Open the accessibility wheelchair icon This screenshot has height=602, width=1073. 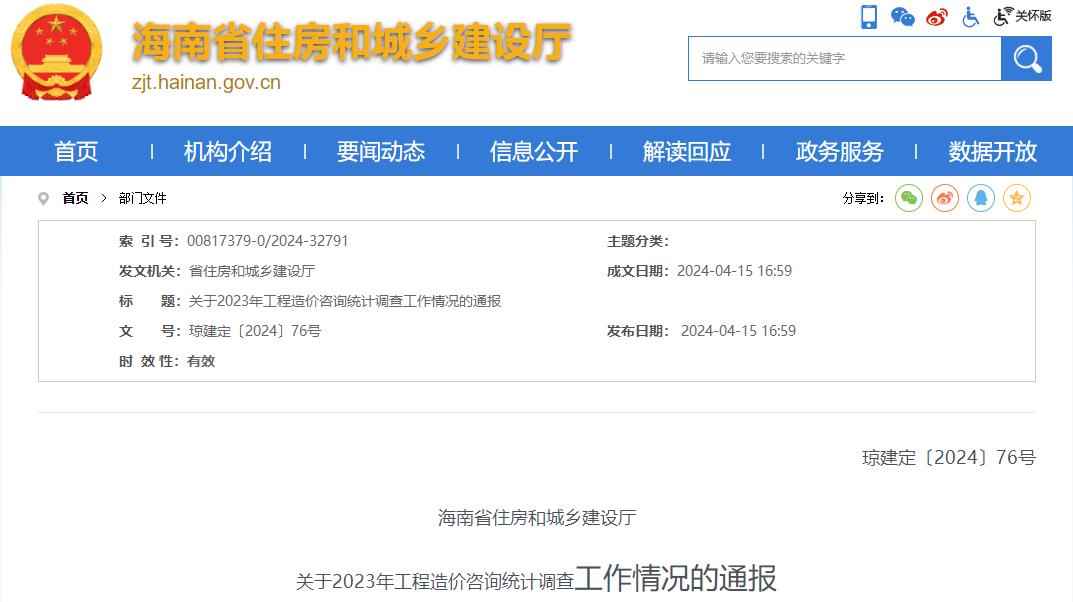pyautogui.click(x=969, y=16)
